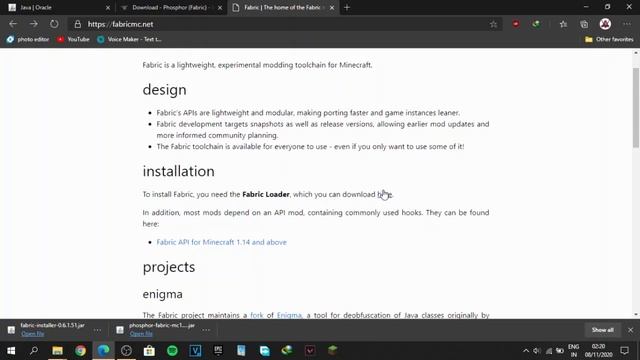
Task: Open the Voice Maker bookmark
Action: [x=129, y=39]
